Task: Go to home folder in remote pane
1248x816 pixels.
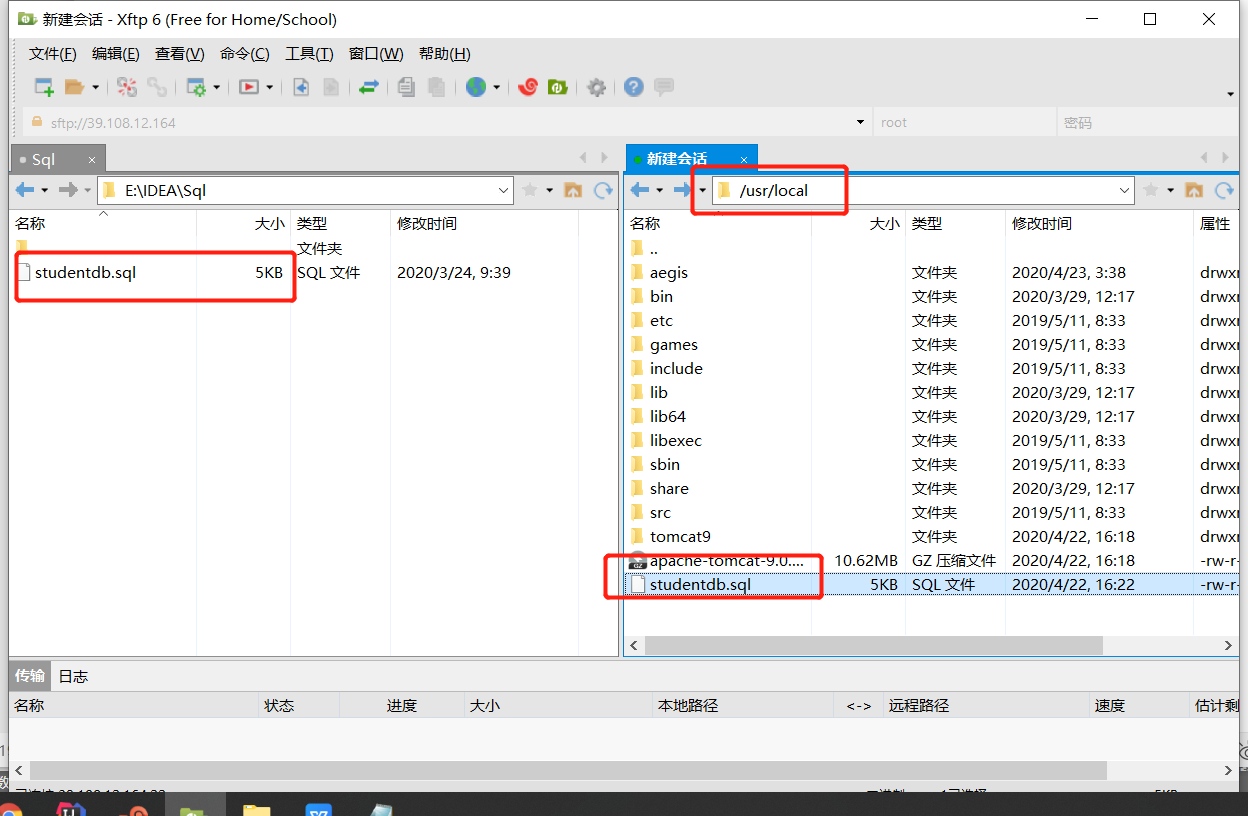Action: point(1194,190)
